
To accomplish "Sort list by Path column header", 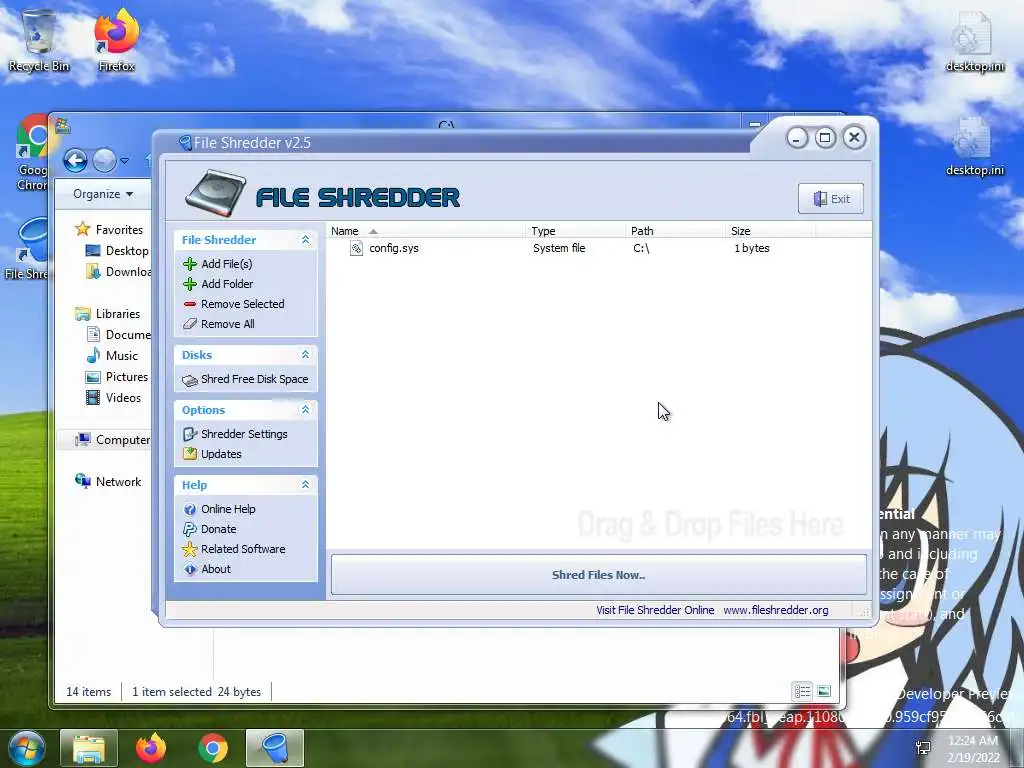I will point(675,231).
